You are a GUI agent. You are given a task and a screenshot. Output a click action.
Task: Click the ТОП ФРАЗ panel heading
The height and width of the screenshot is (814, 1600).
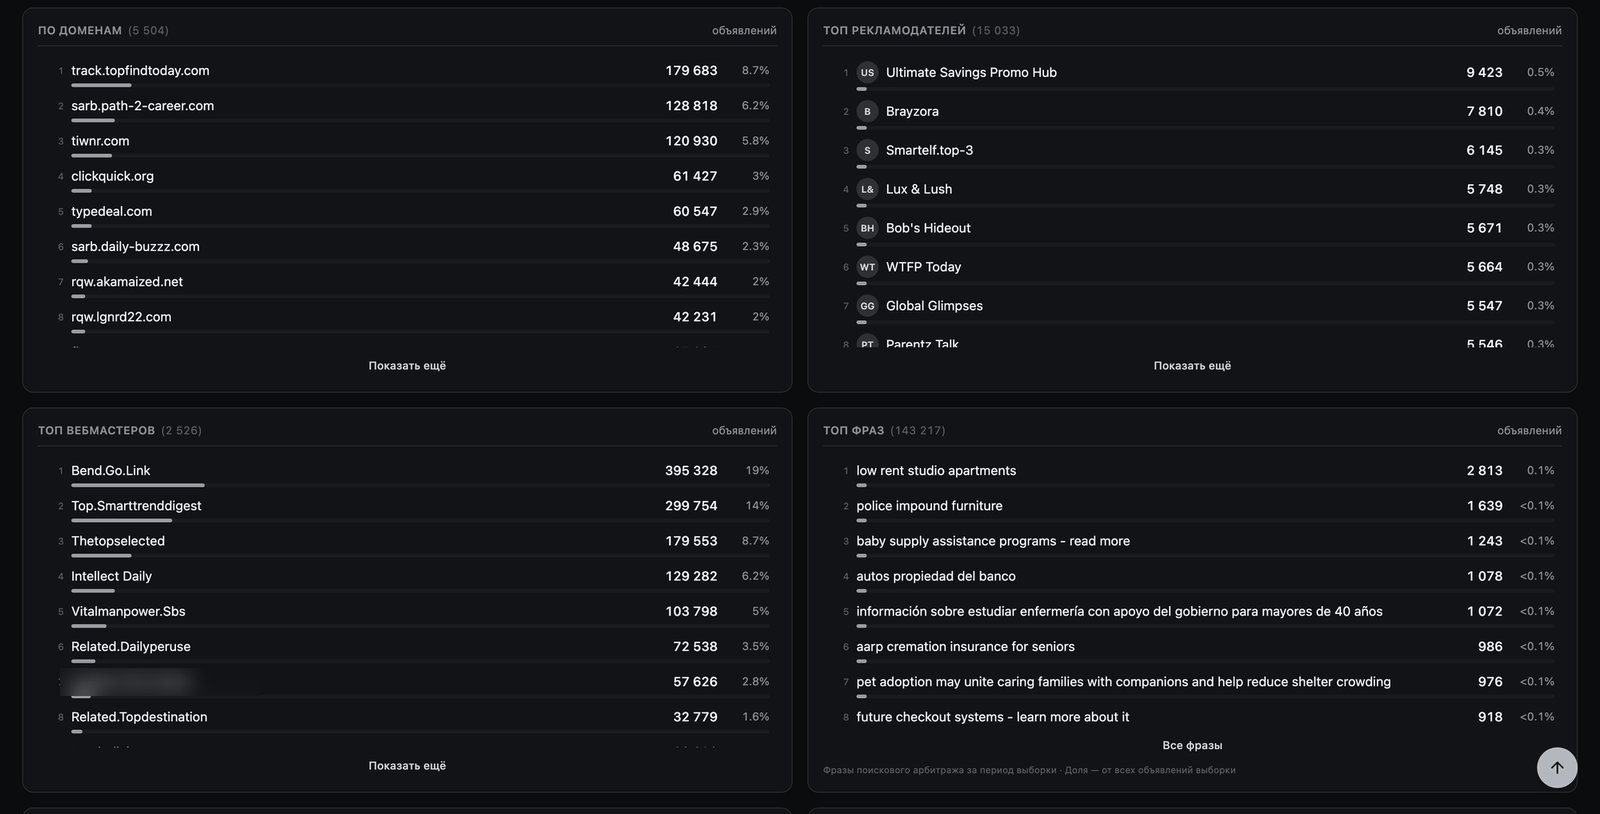pos(853,431)
